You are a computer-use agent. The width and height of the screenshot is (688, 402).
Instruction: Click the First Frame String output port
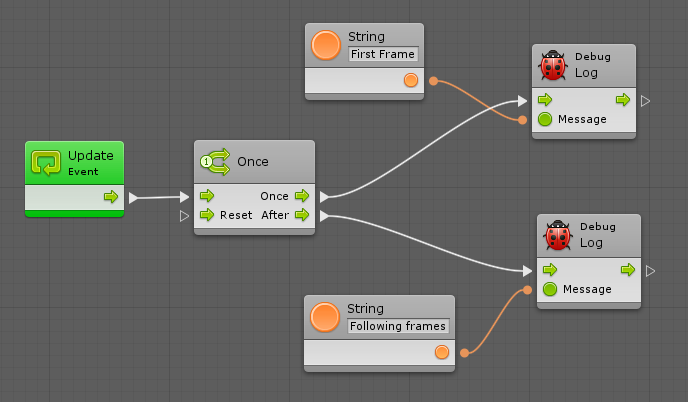tap(410, 80)
